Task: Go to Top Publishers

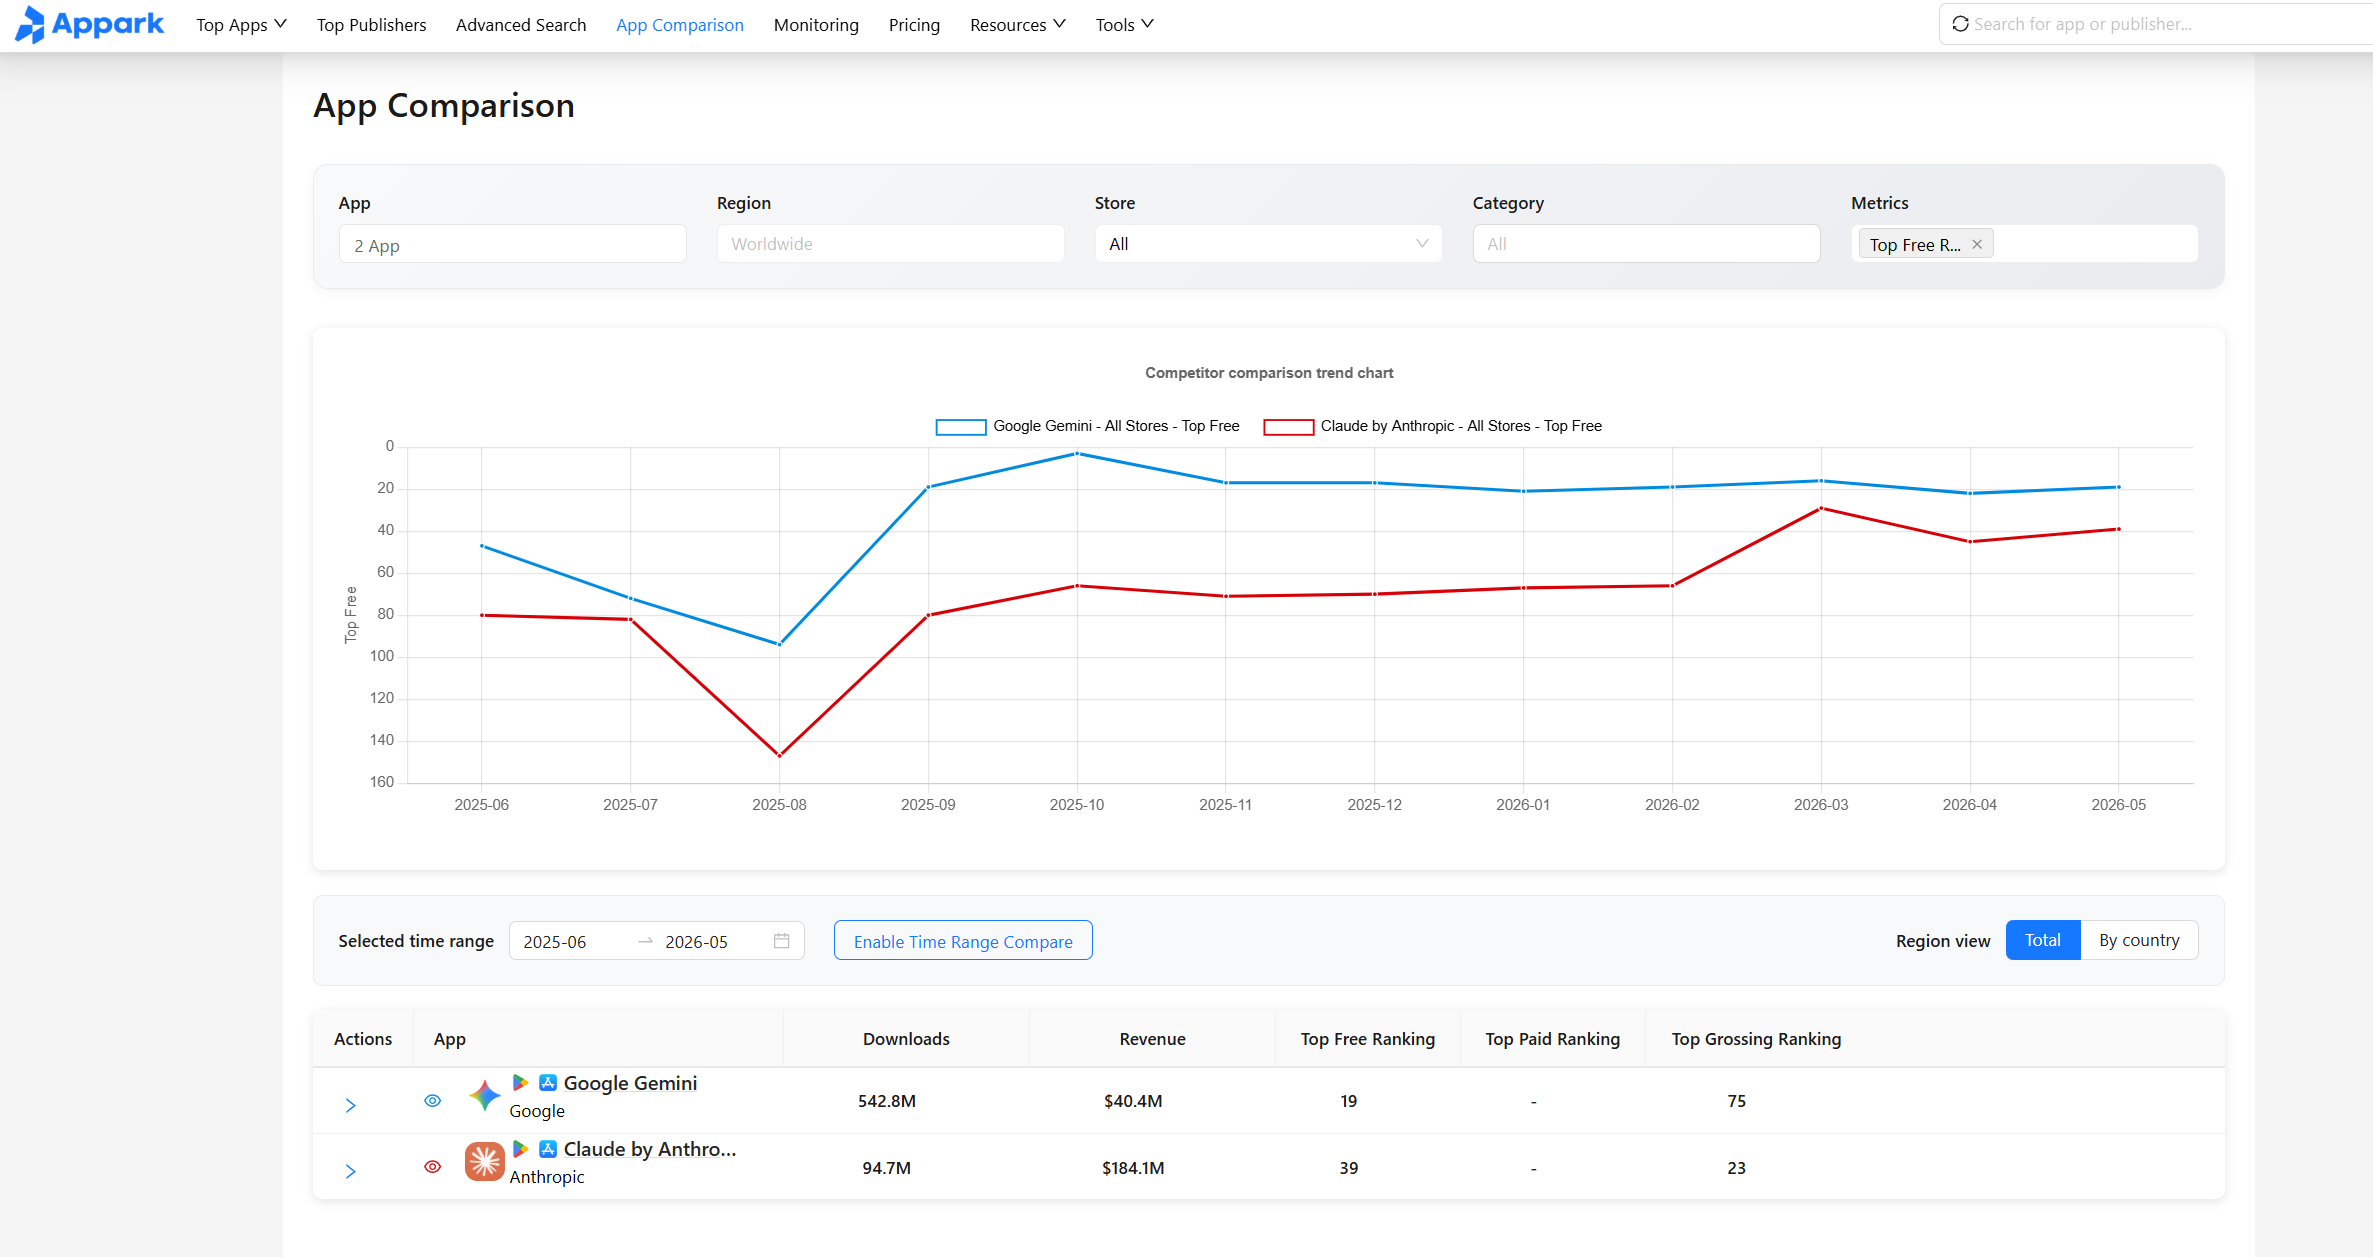Action: click(371, 25)
